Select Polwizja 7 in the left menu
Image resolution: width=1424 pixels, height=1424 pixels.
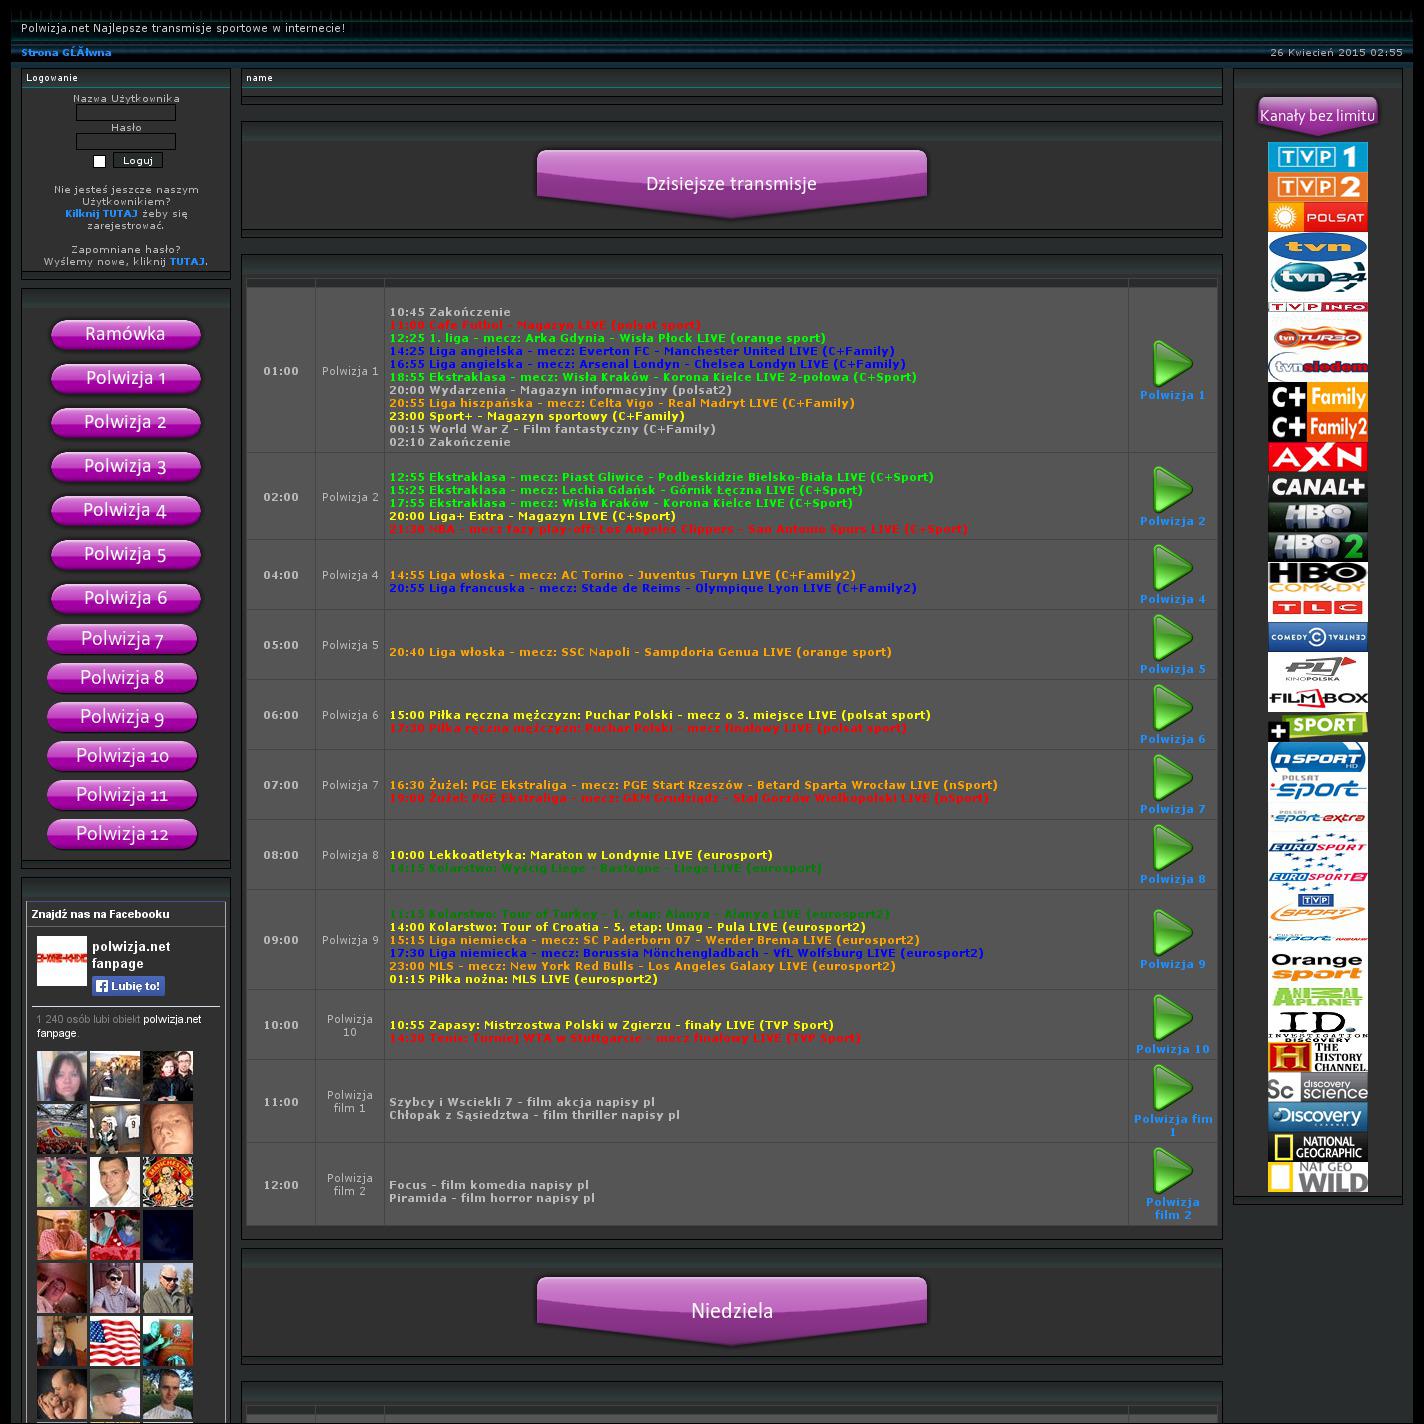point(122,639)
